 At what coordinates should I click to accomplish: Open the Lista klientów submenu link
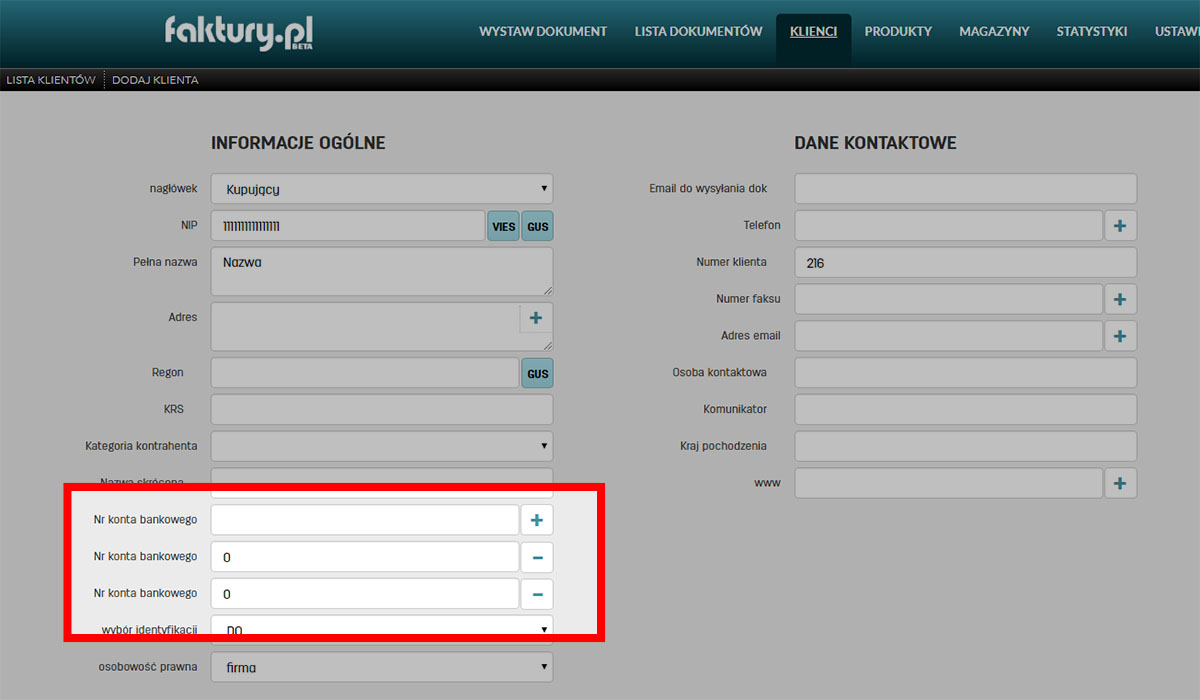tap(51, 80)
